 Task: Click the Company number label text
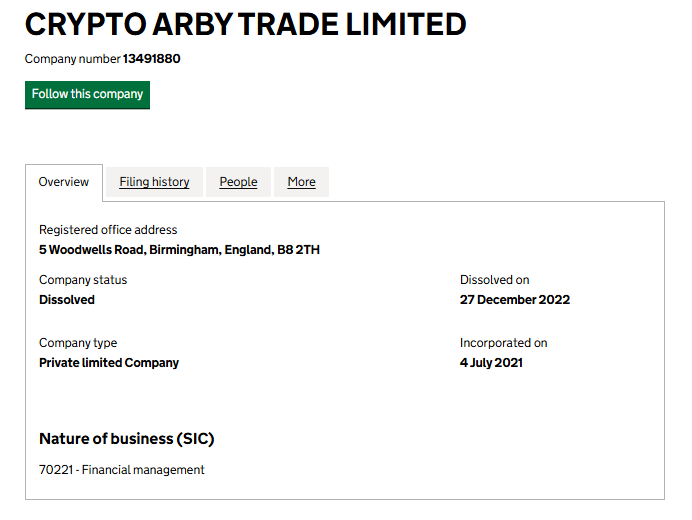tap(72, 59)
